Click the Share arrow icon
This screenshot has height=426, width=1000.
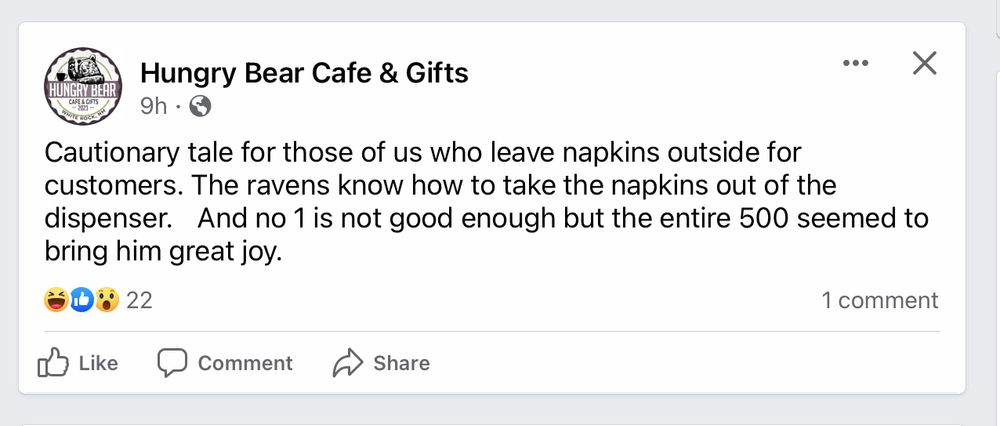(x=348, y=363)
